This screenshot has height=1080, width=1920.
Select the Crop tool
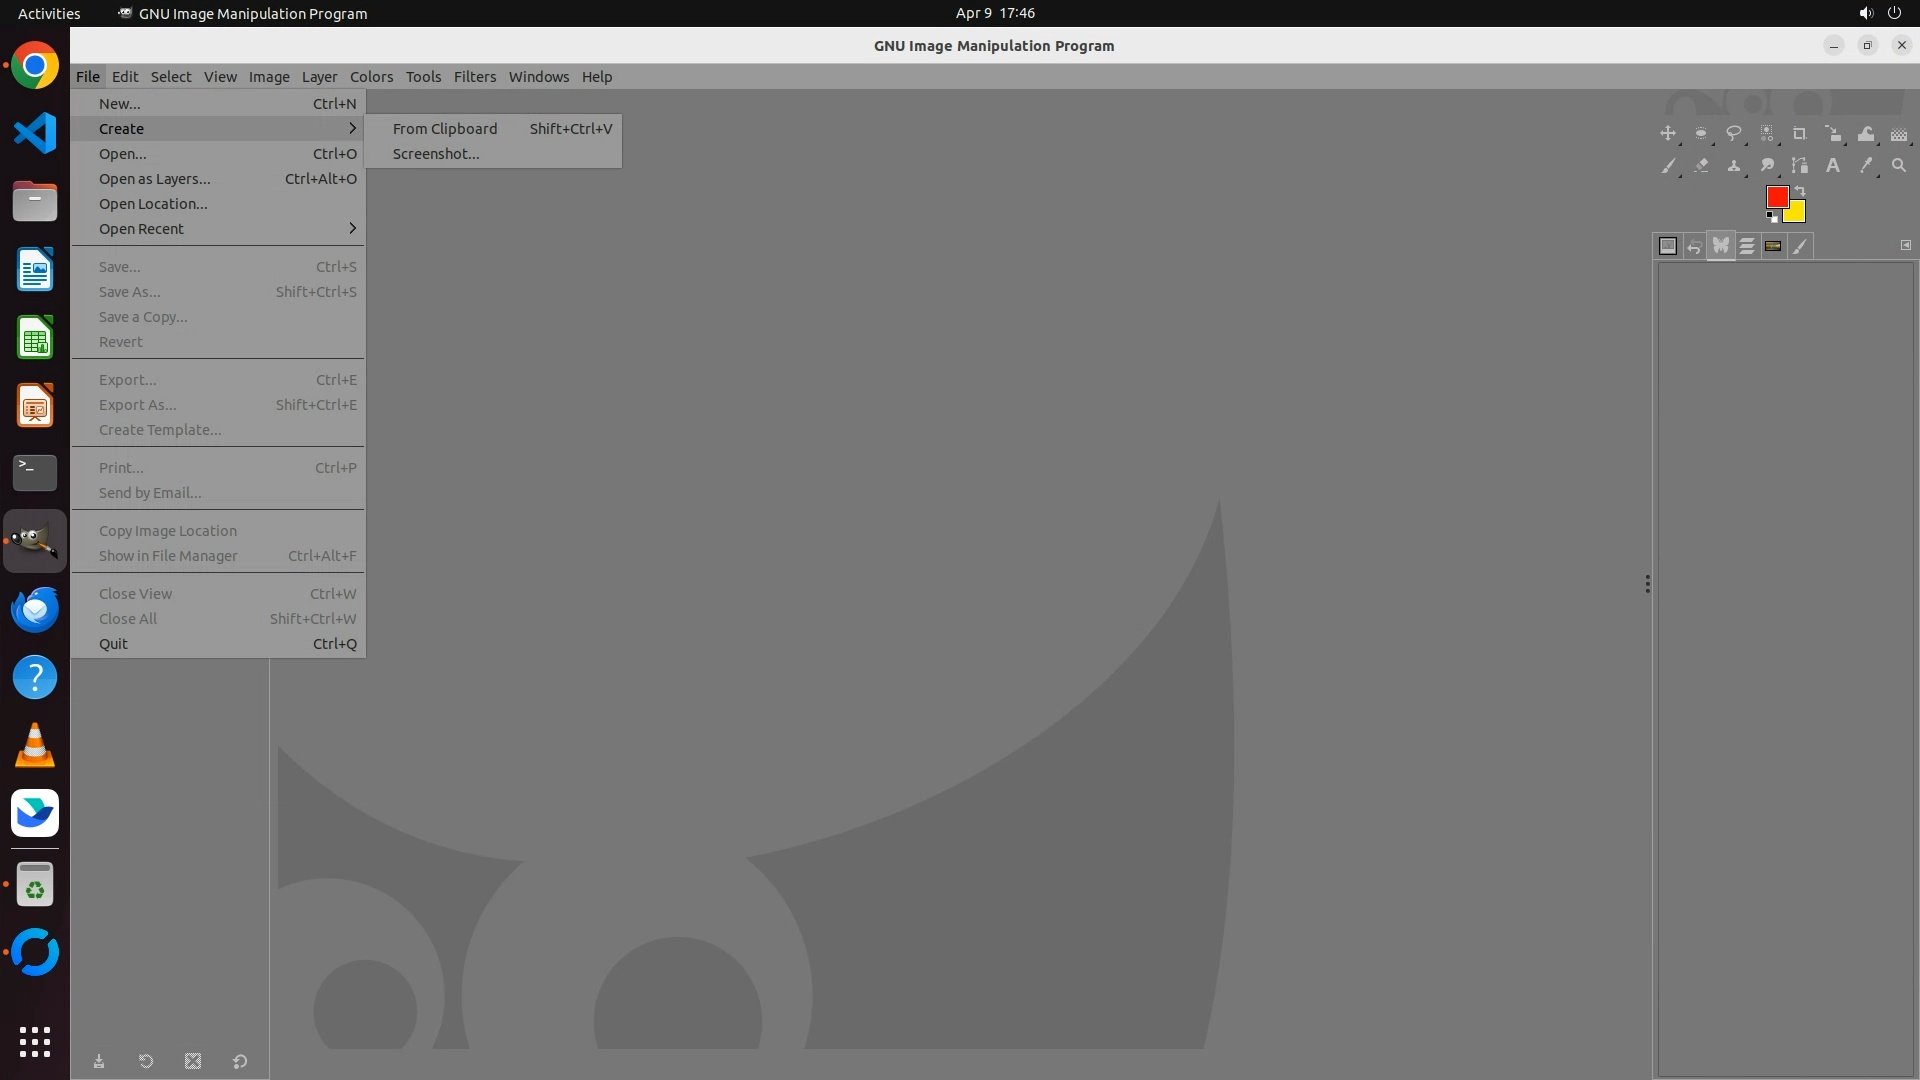point(1800,134)
